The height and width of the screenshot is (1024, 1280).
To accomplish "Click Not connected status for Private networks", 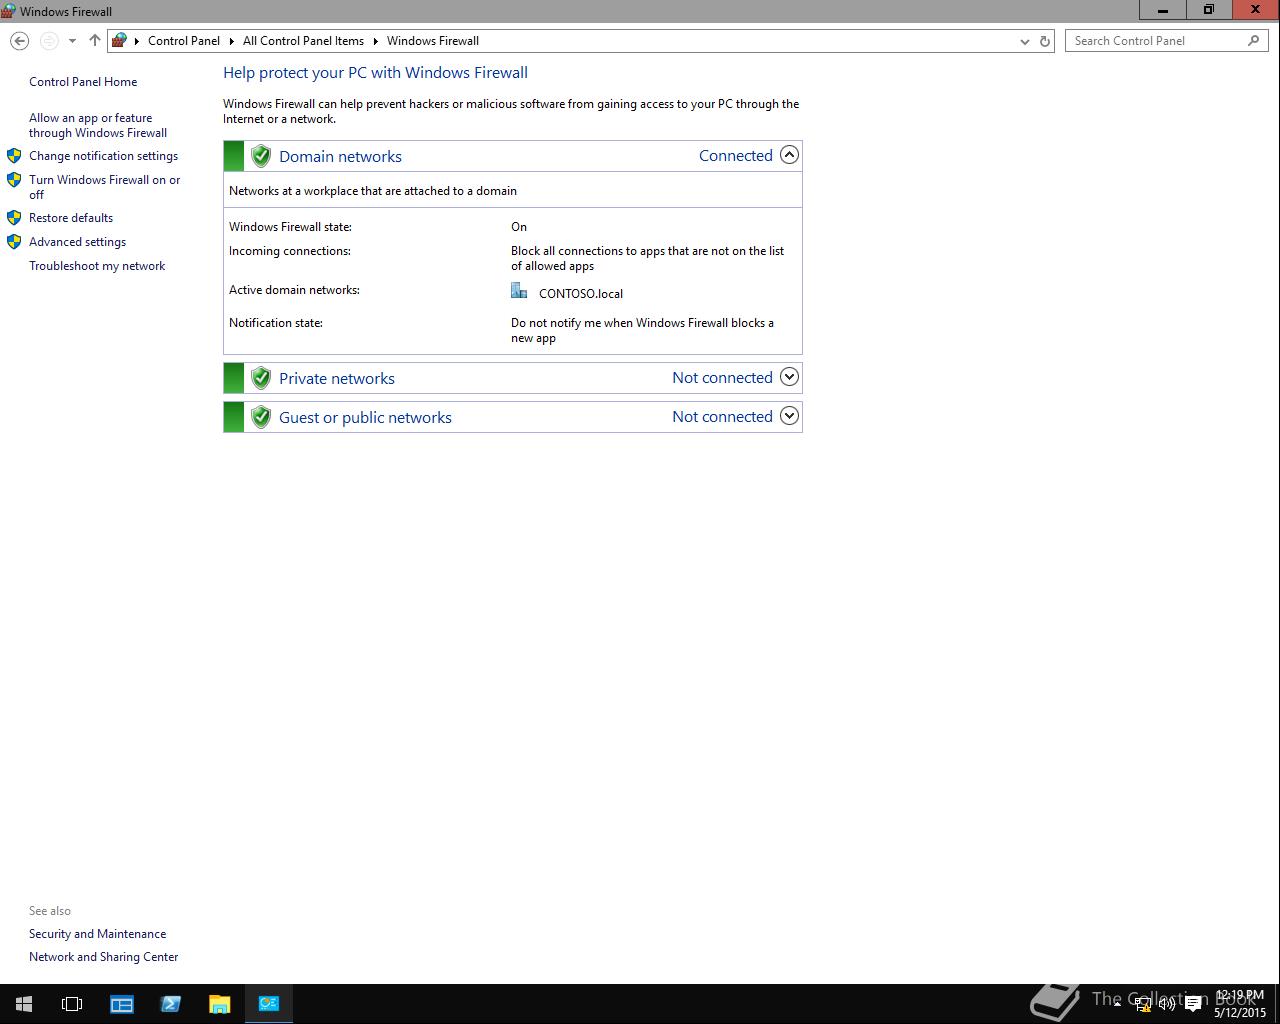I will pos(722,377).
